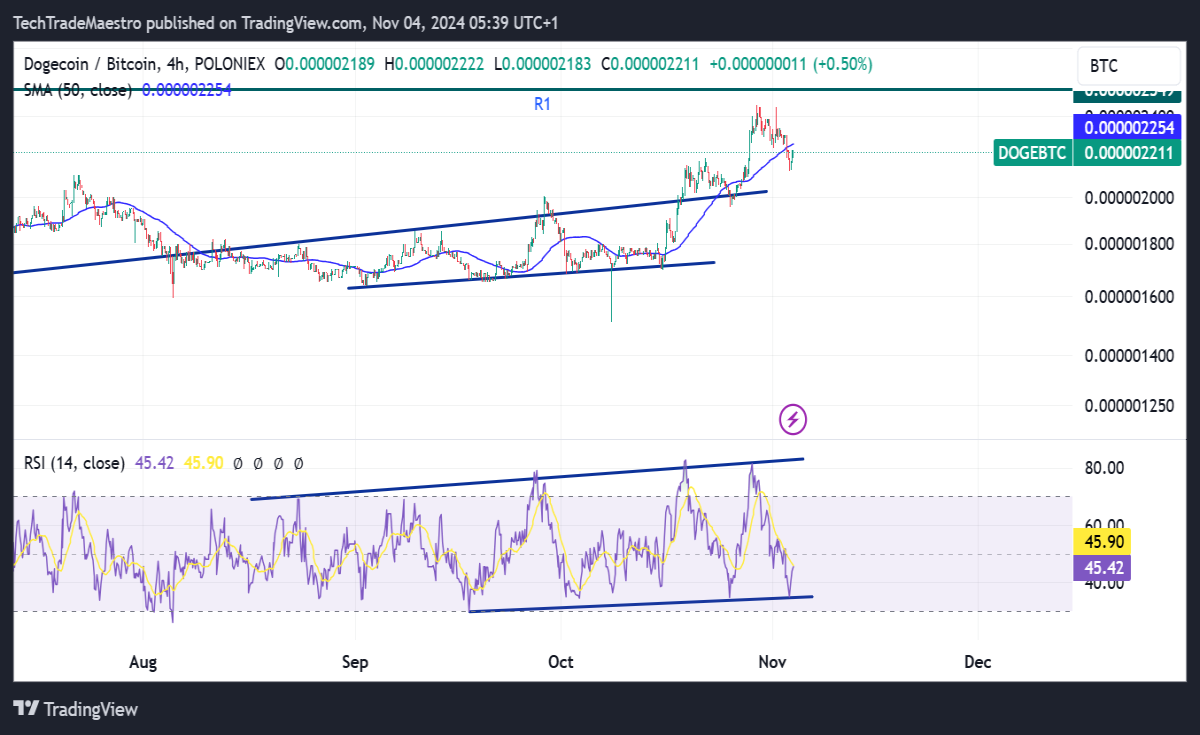The image size is (1200, 735).
Task: Select the RSI (14, close) indicator legend
Action: 75,463
